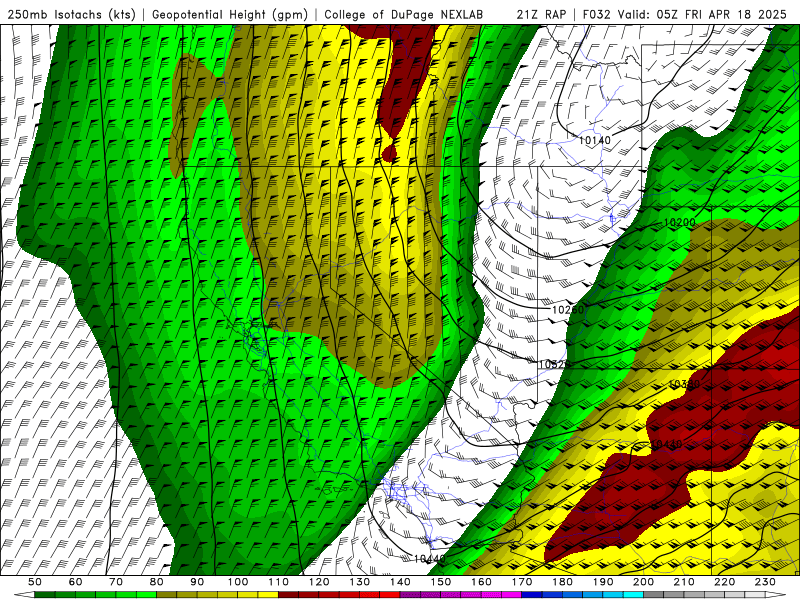Click the 90 knot scale label
800x600 pixels.
click(197, 582)
